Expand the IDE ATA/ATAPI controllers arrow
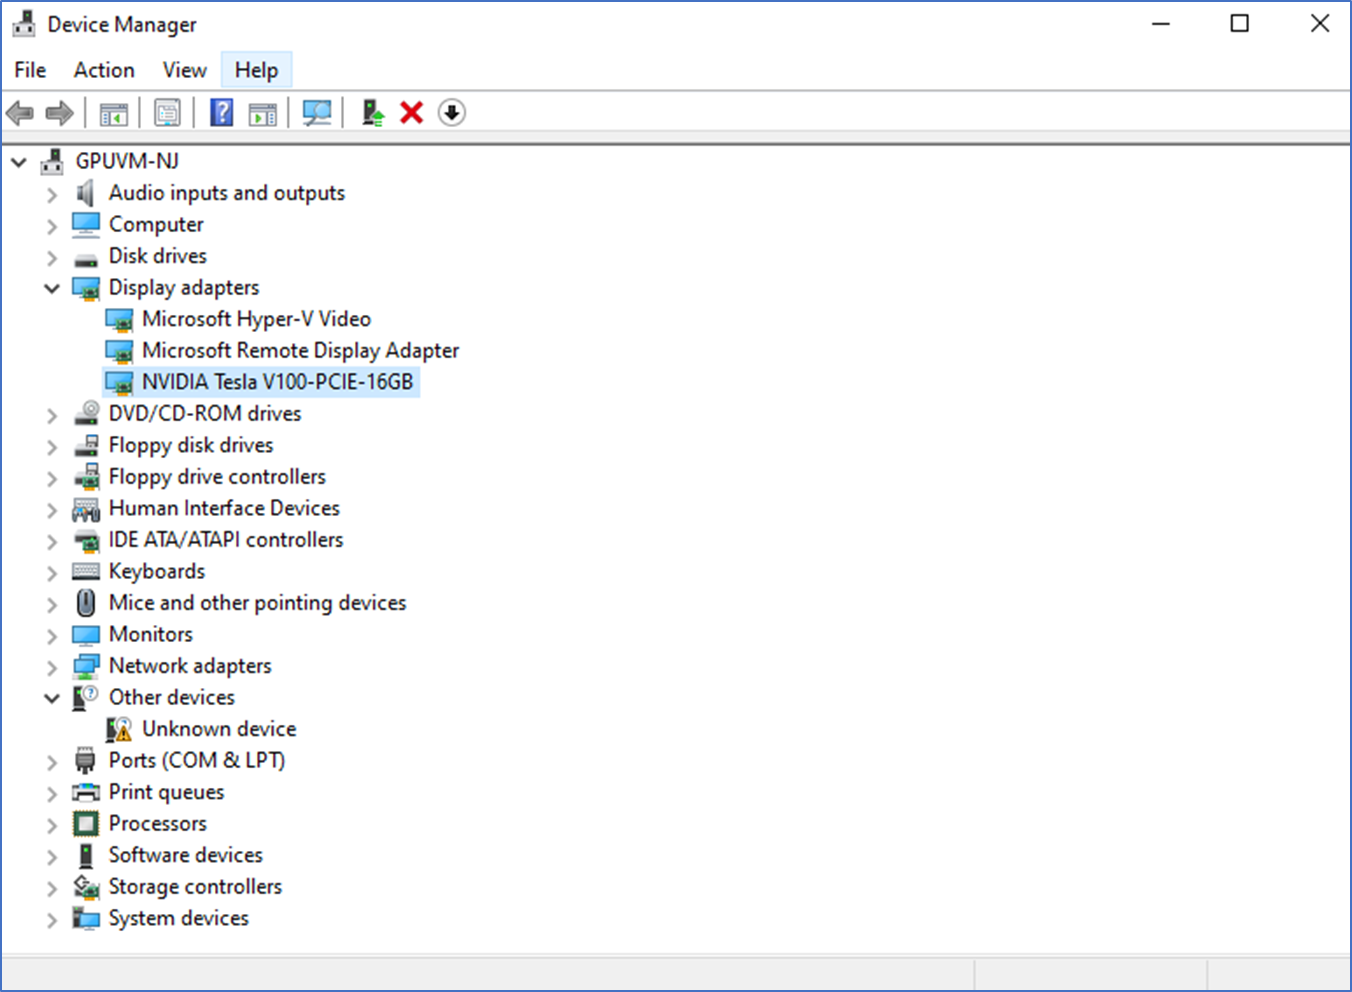 point(52,541)
